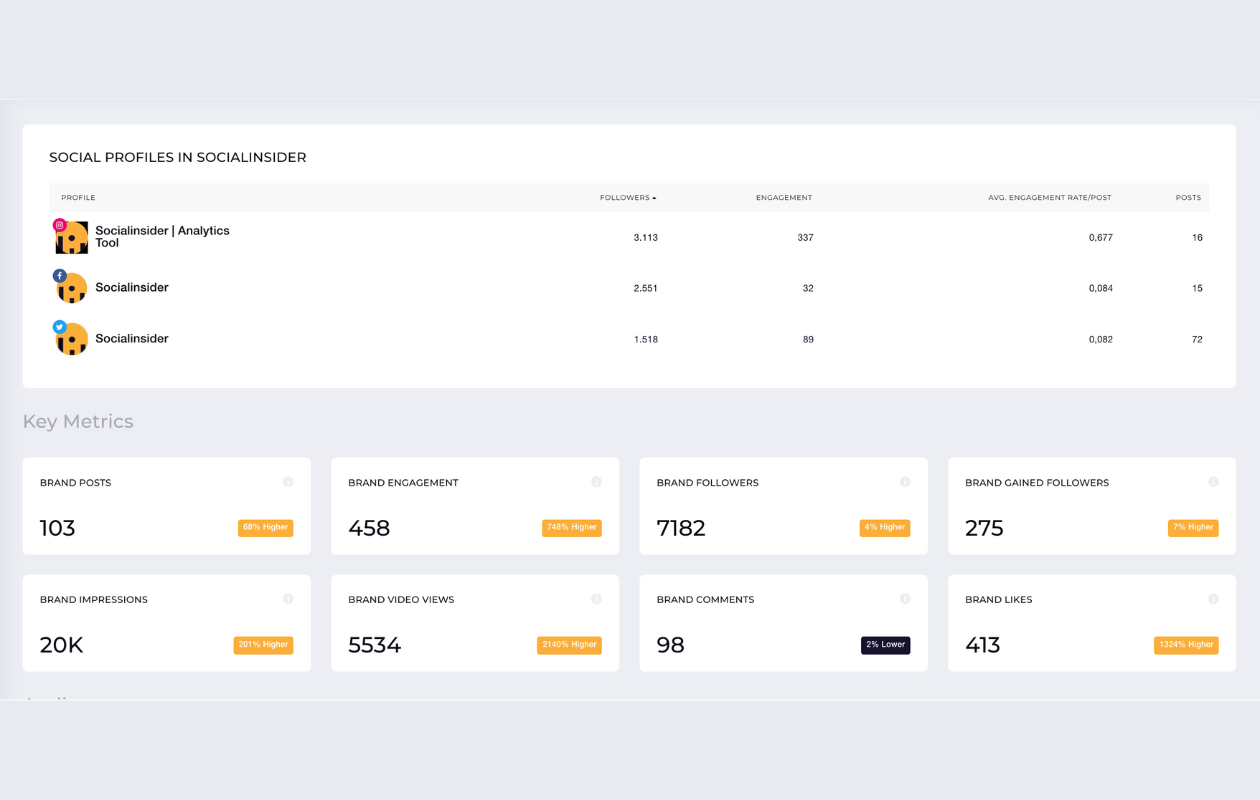Sort table by Engagement column header

point(784,198)
